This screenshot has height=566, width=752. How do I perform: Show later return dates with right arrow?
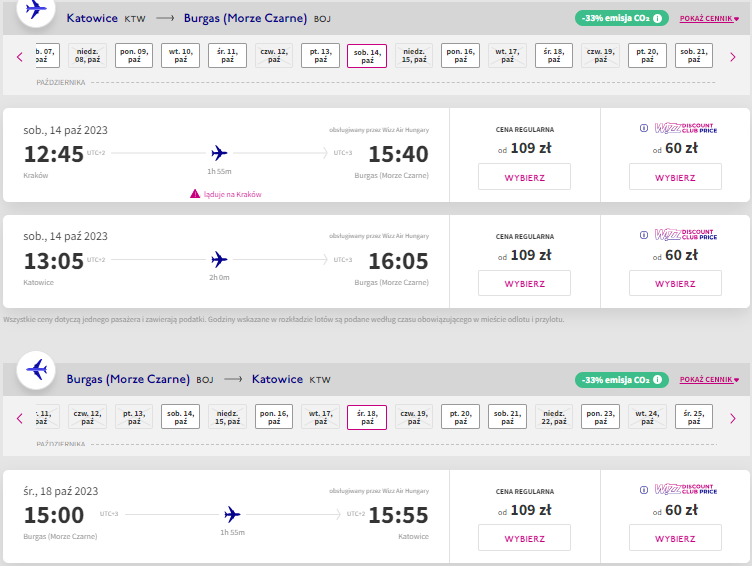[732, 418]
